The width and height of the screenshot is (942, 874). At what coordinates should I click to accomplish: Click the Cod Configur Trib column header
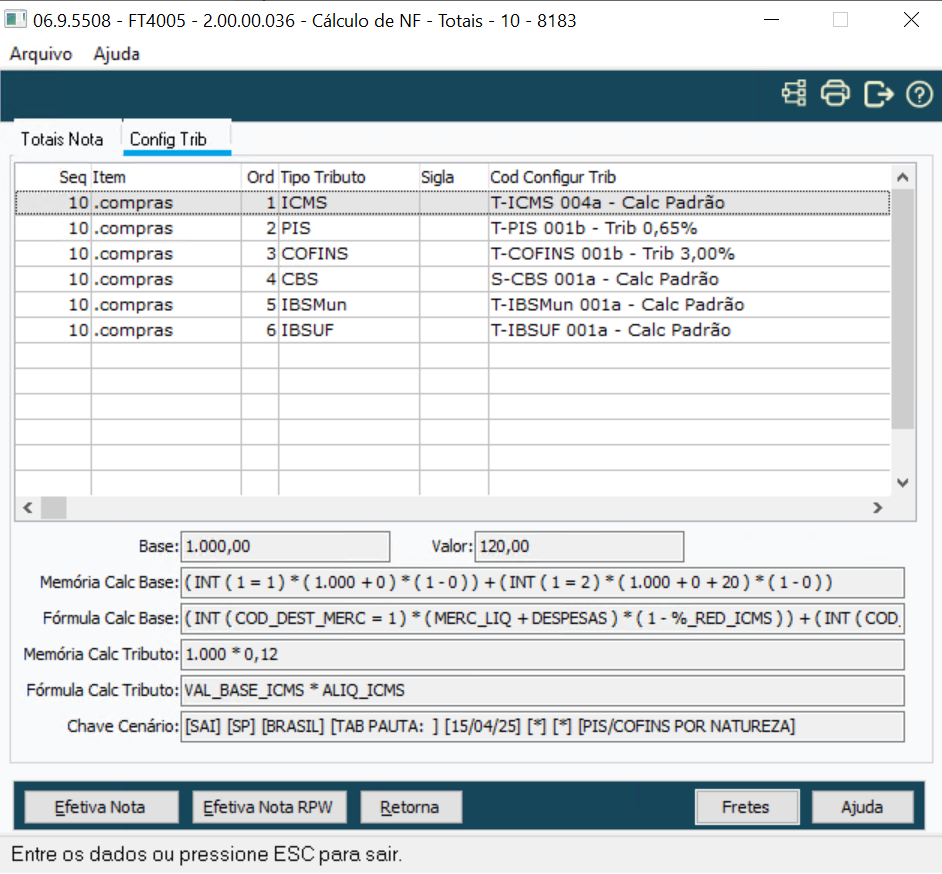[689, 177]
